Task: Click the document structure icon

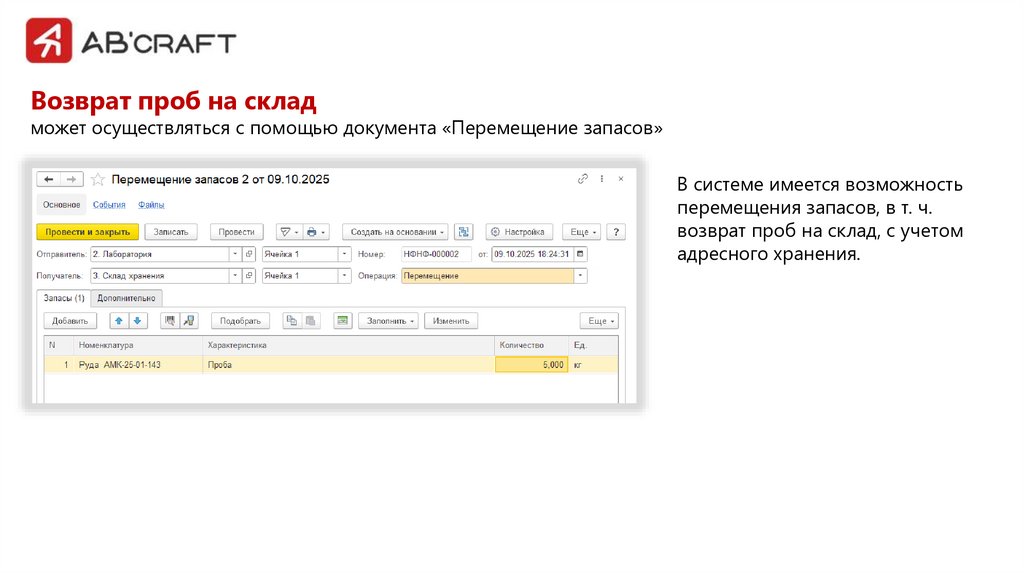Action: pos(464,232)
